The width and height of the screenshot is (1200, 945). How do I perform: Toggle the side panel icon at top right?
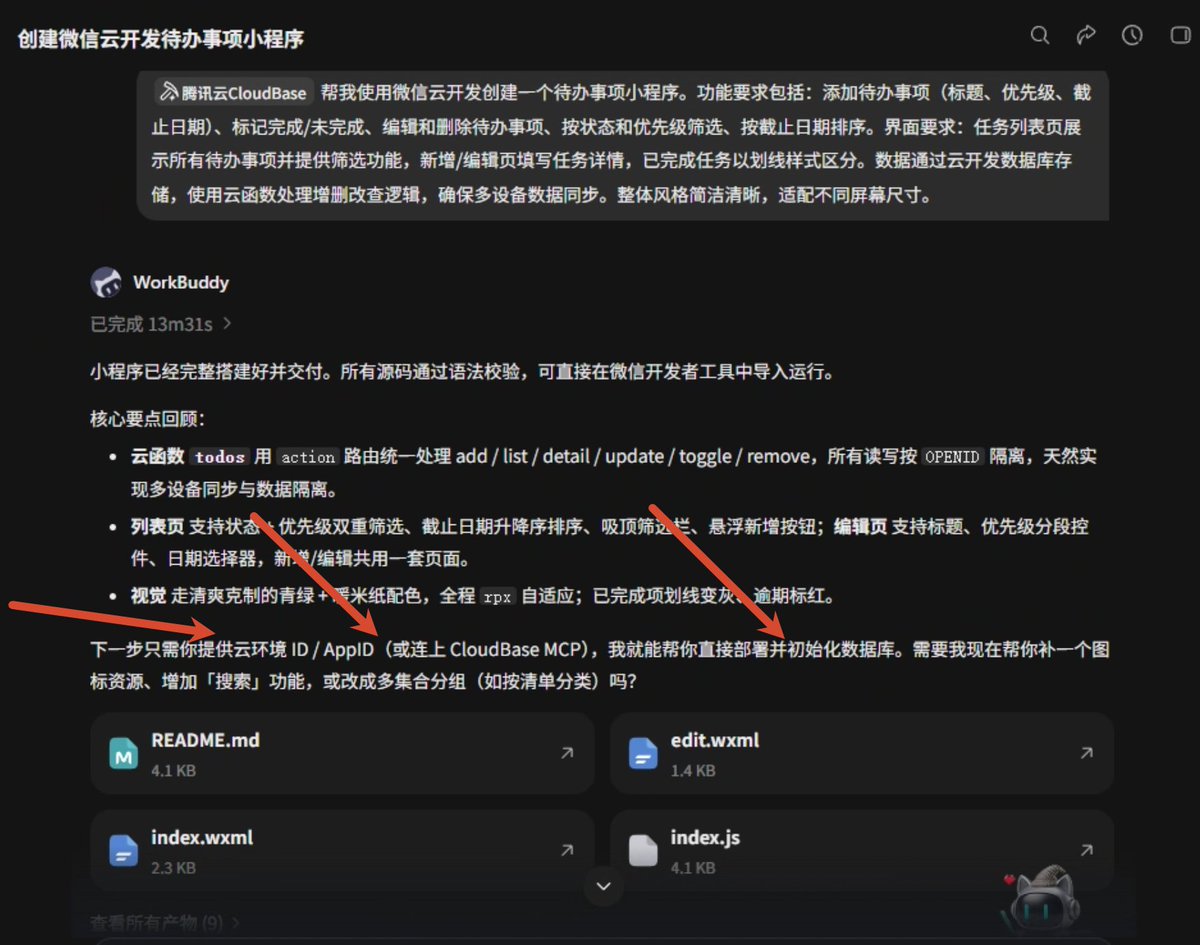point(1180,36)
